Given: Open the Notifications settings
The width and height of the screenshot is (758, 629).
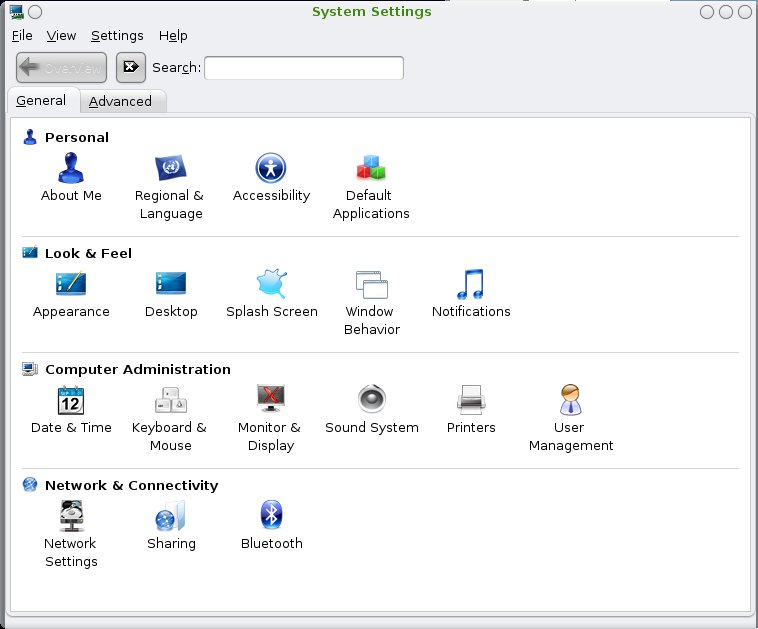Looking at the screenshot, I should (x=471, y=285).
